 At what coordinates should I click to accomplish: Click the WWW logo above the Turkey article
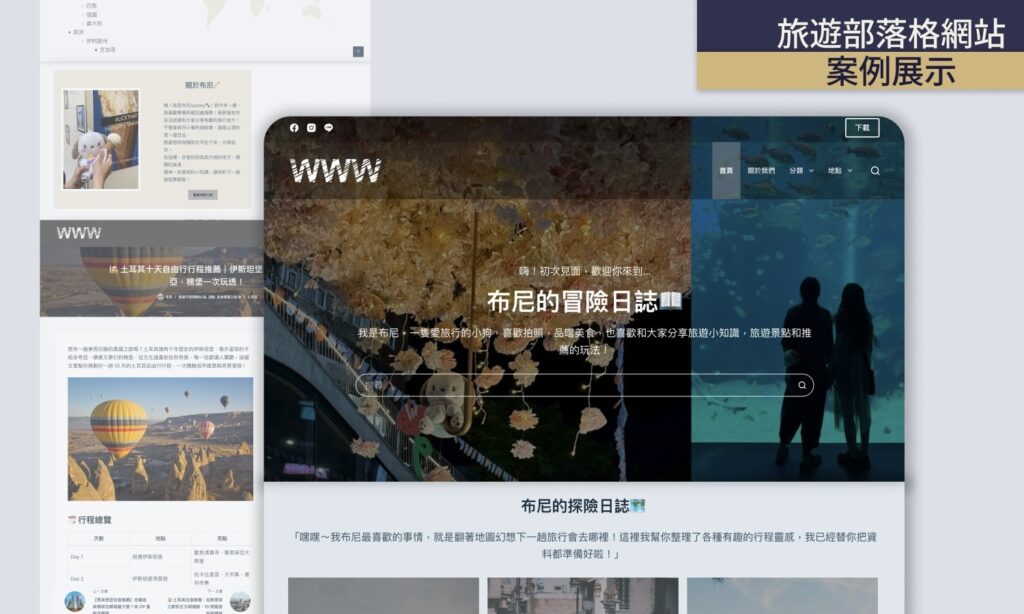tap(78, 233)
